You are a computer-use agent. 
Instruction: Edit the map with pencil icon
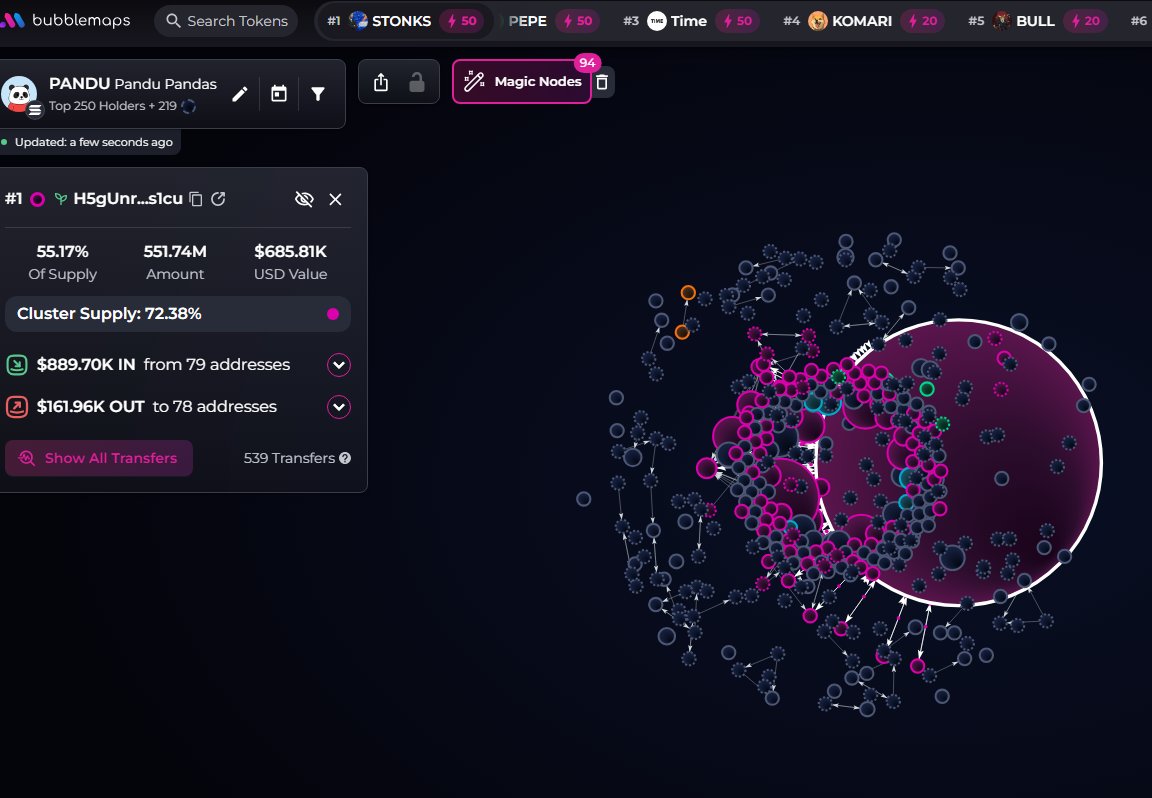tap(240, 94)
